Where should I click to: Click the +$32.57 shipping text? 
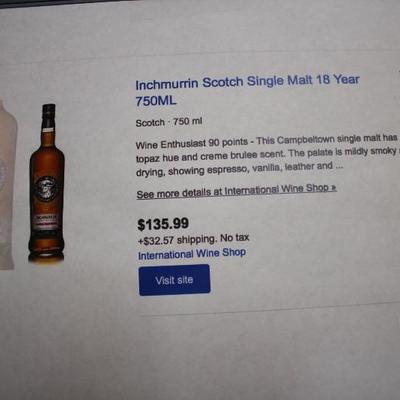pos(177,240)
